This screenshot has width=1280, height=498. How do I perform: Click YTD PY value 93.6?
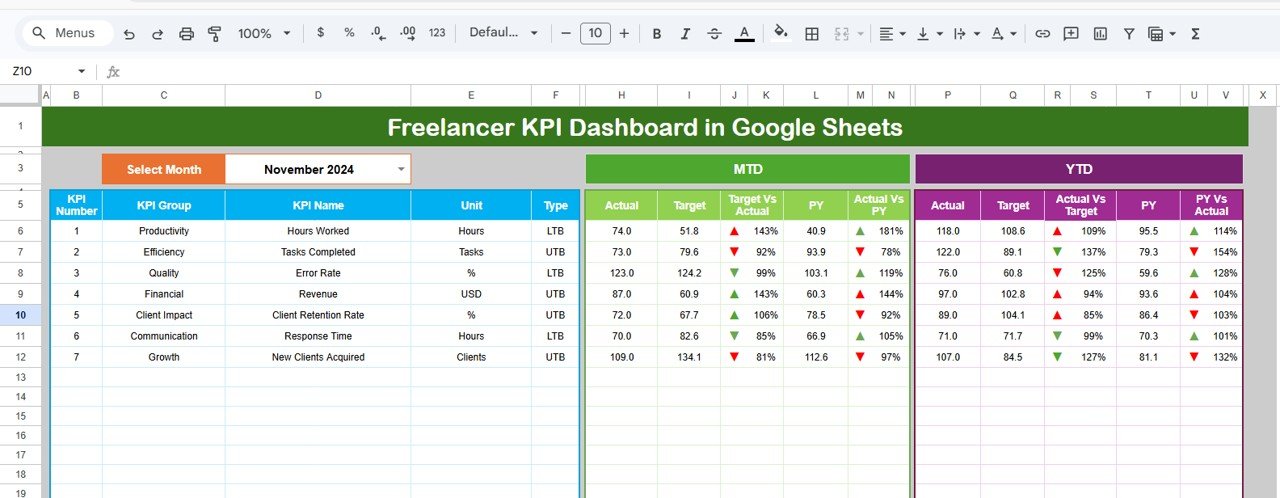[x=1148, y=294]
